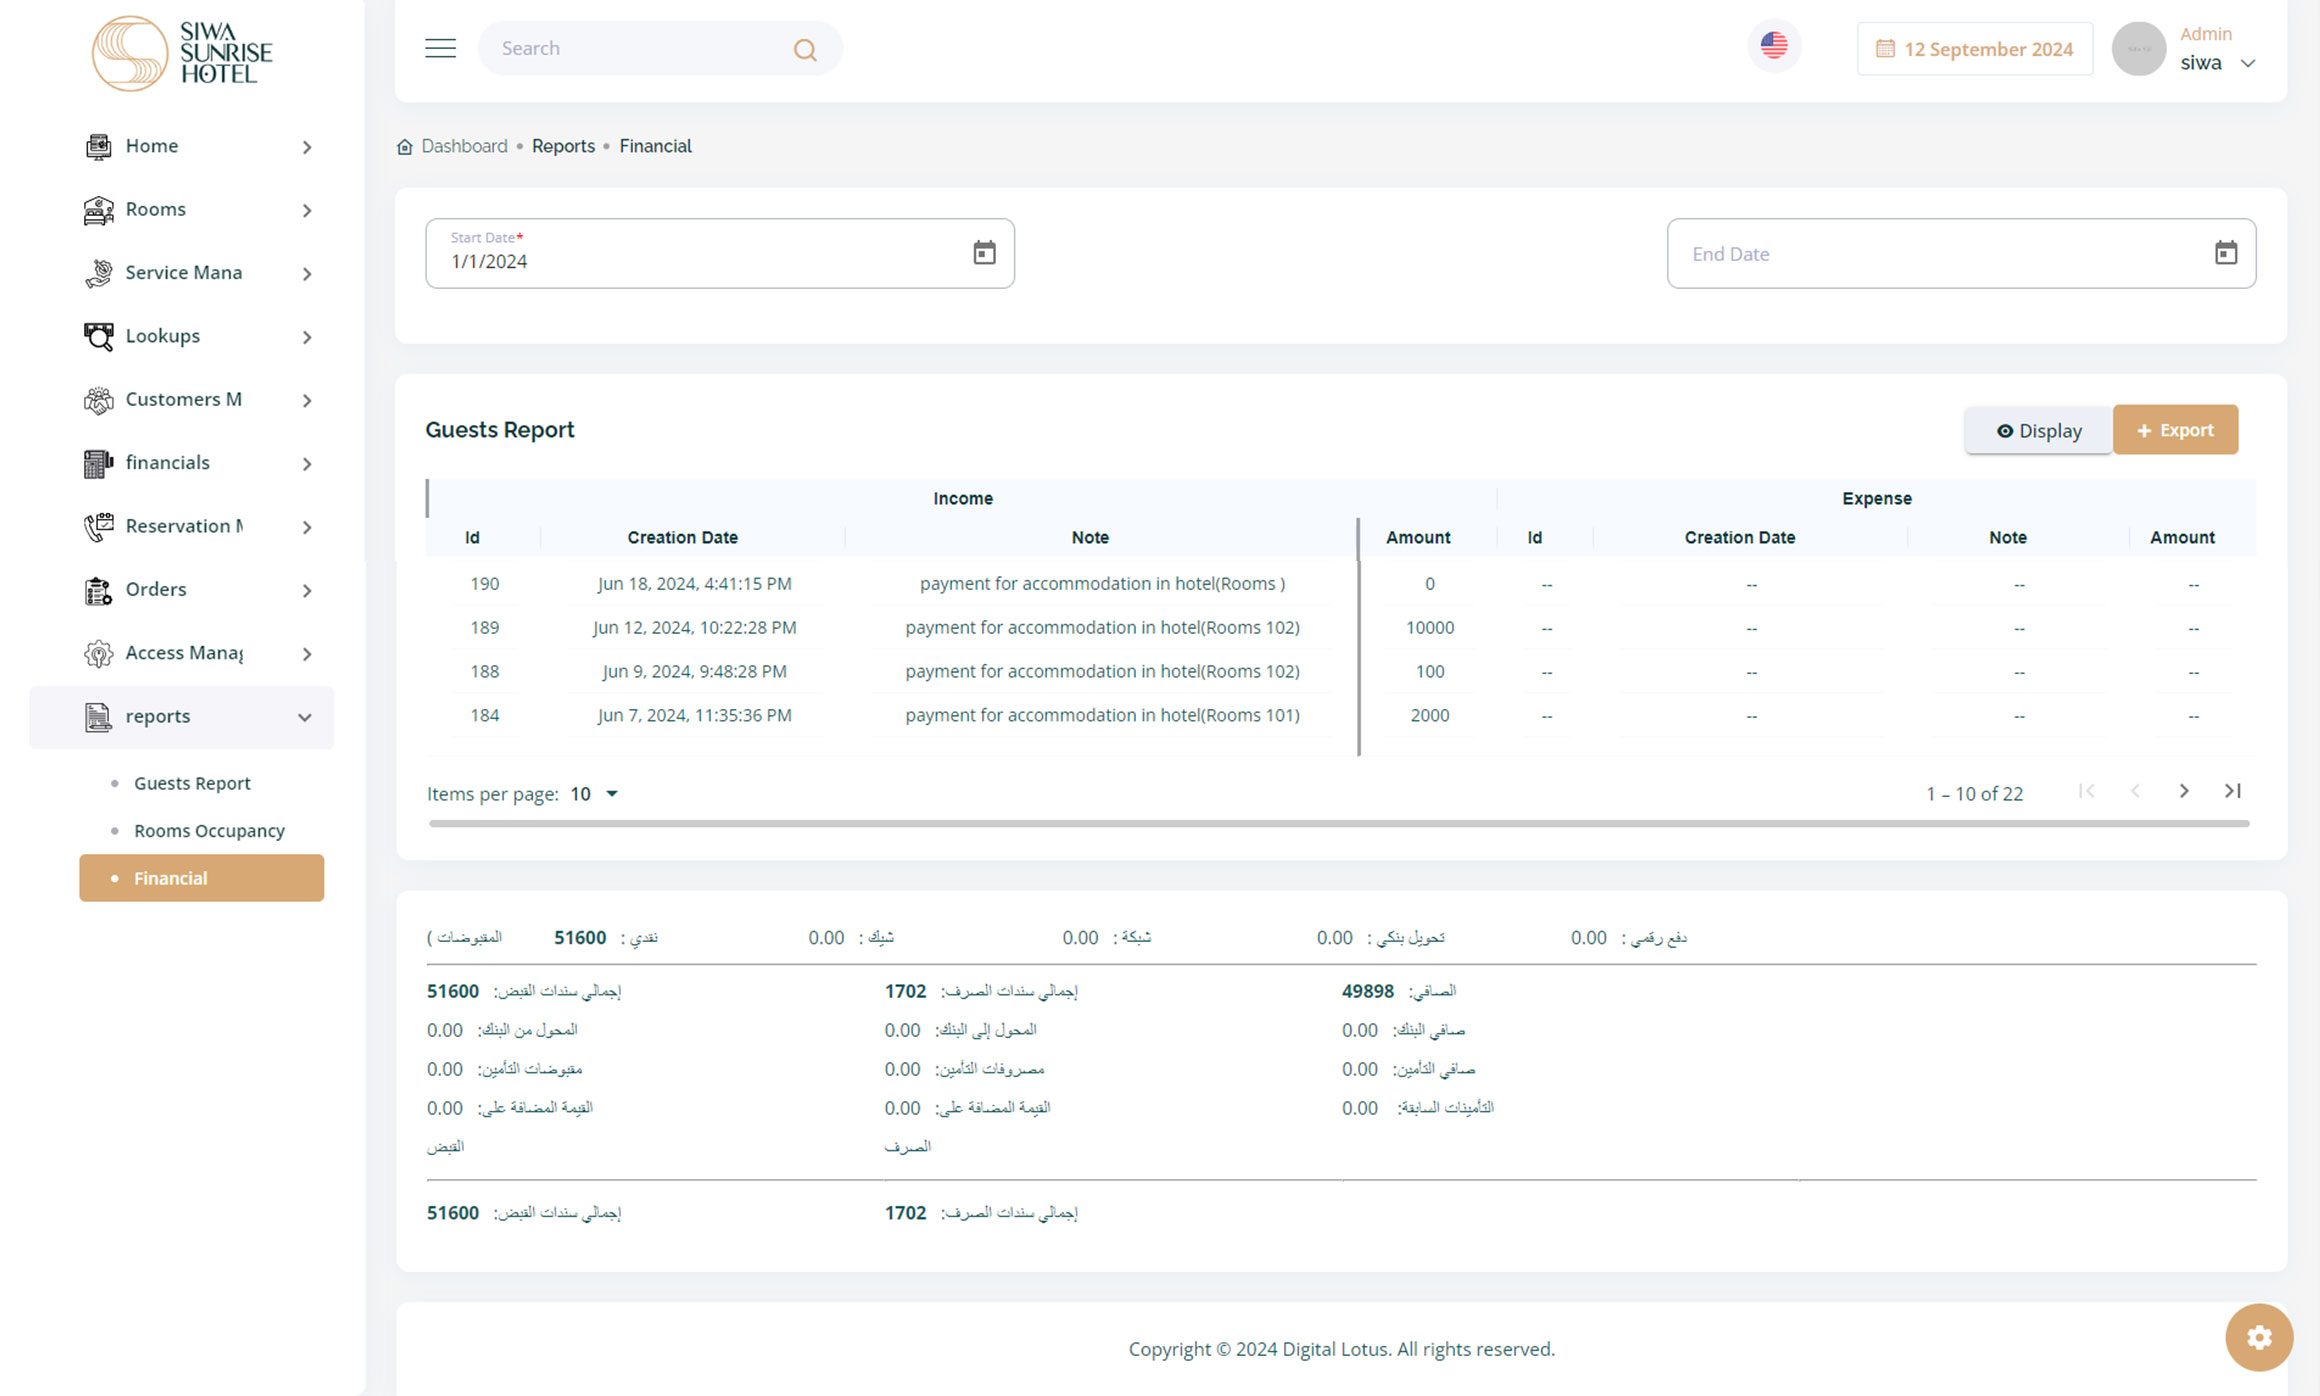
Task: Click the Rooms sidebar icon
Action: [98, 210]
